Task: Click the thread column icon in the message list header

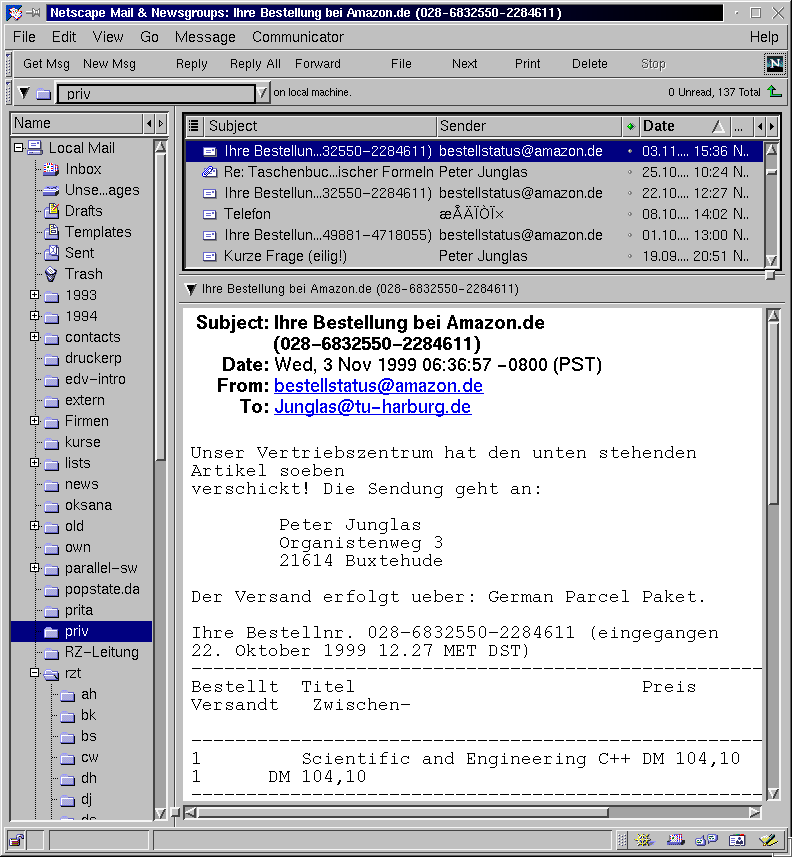Action: (193, 126)
